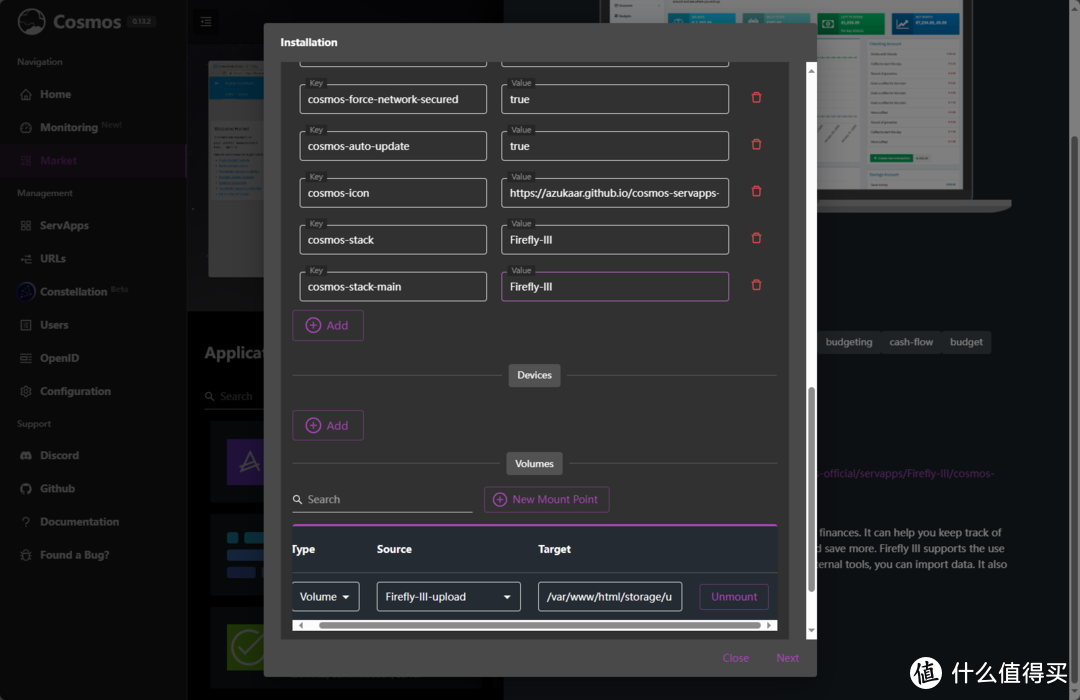Open the Discord support link
Screen dimensions: 1080x700
(59, 455)
